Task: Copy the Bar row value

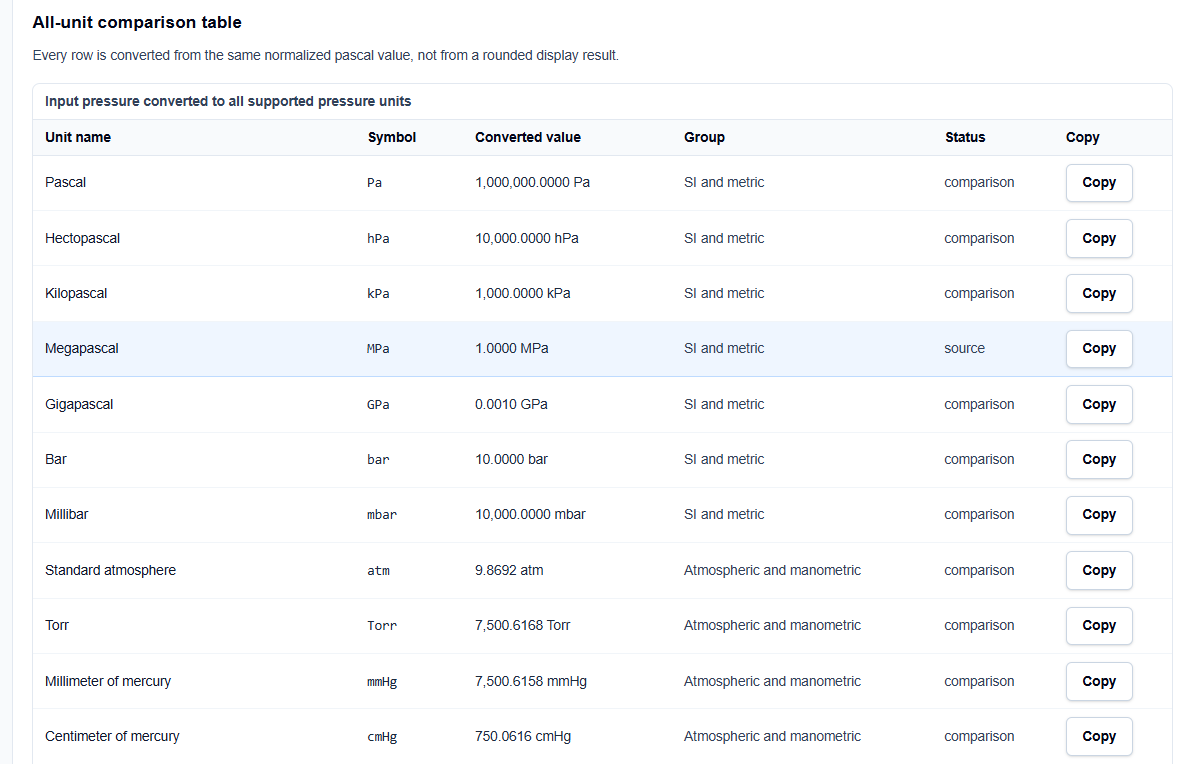Action: (x=1098, y=459)
